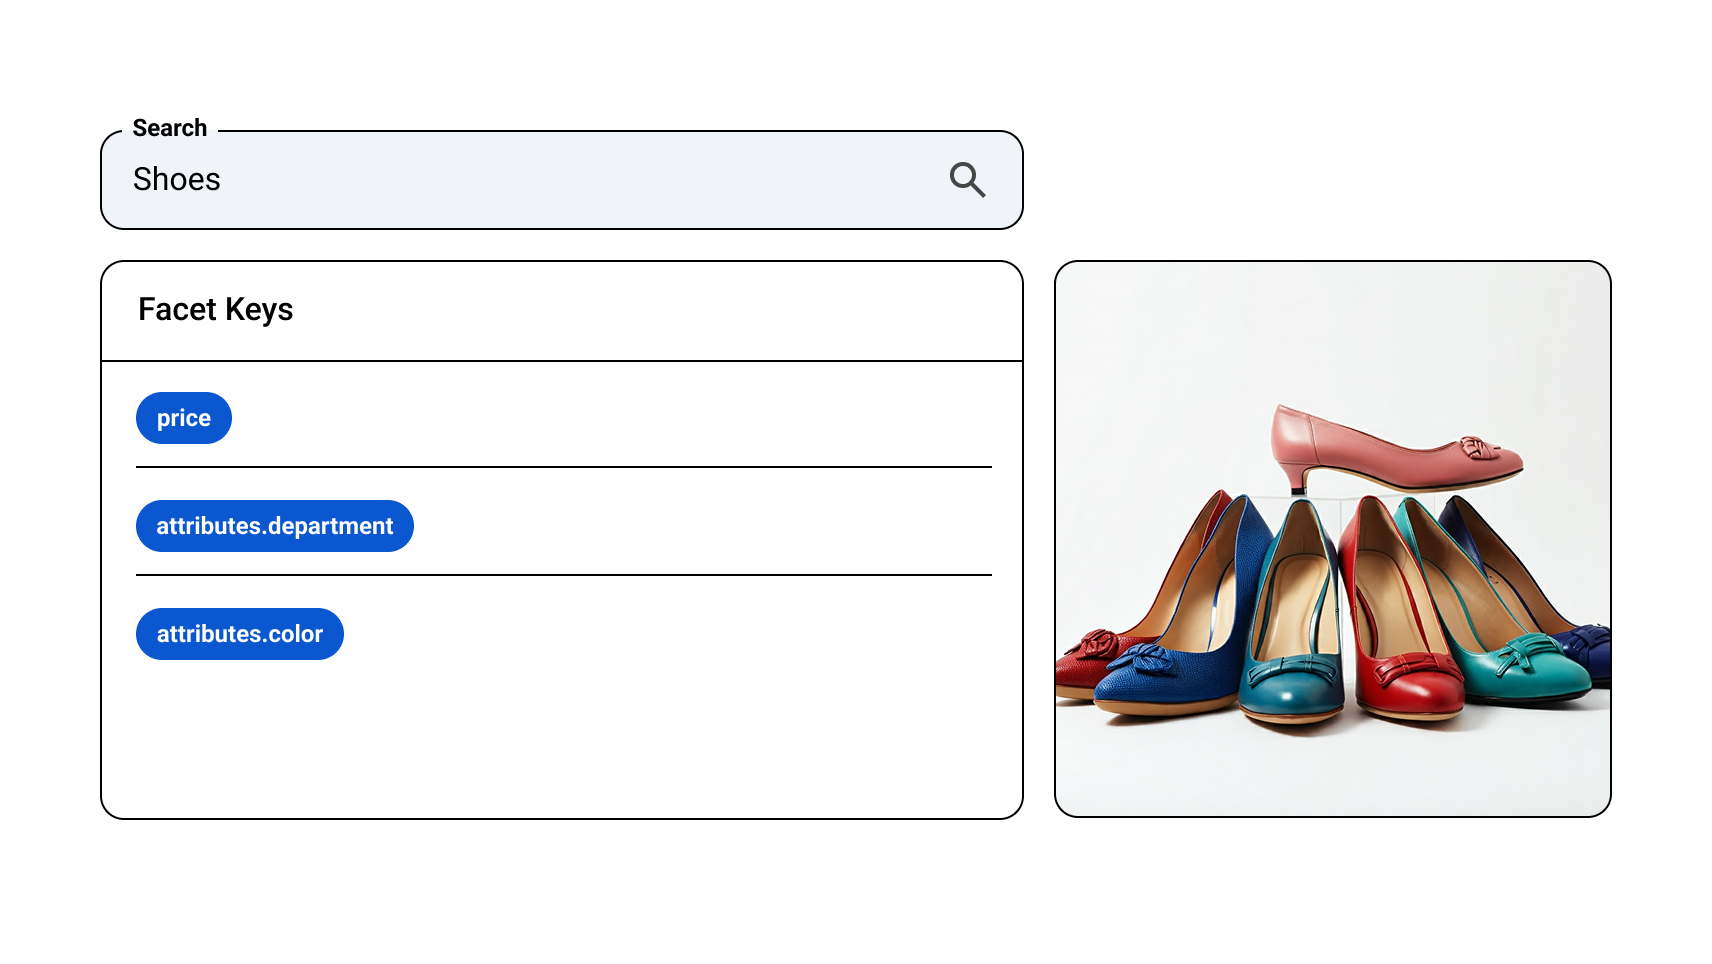The width and height of the screenshot is (1712, 964).
Task: Click the divider below attributes.department chip
Action: pyautogui.click(x=563, y=575)
